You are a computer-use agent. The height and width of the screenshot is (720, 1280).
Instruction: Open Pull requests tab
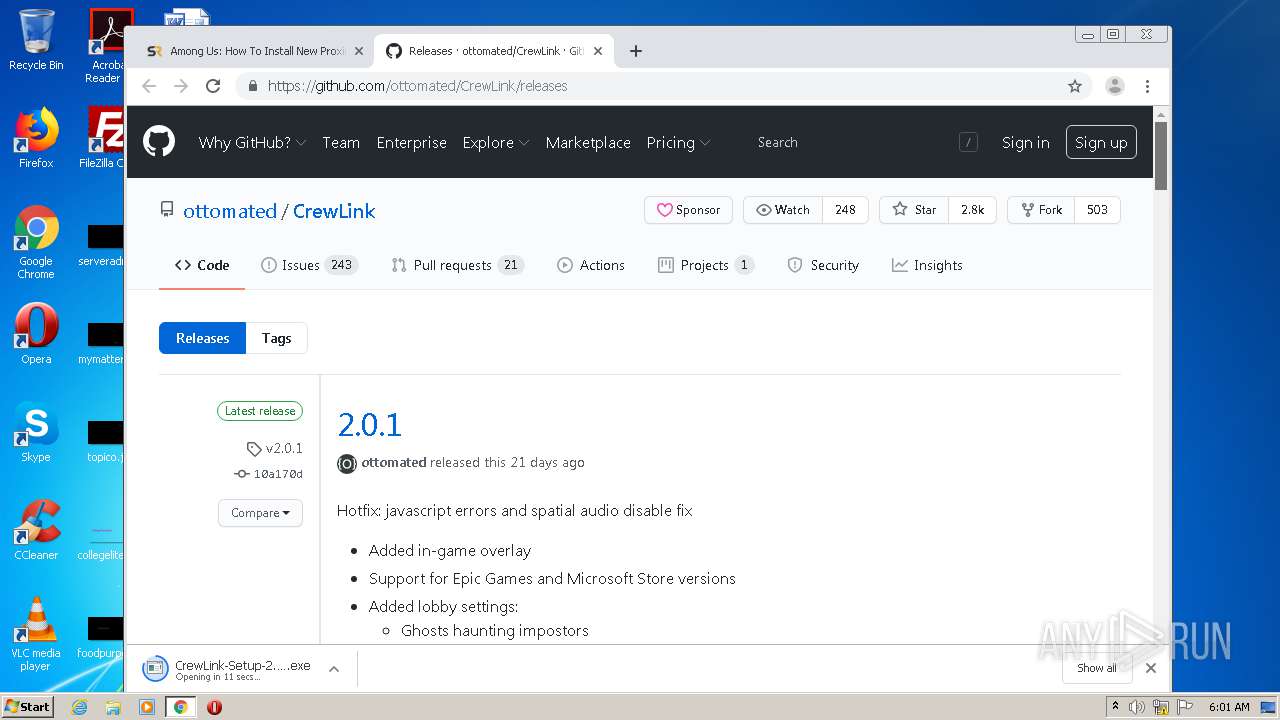[x=458, y=265]
